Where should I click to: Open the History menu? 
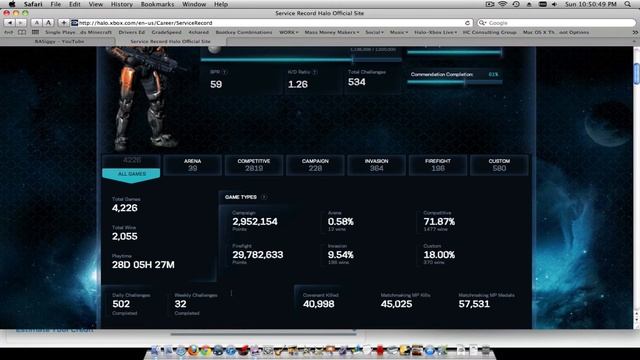(x=122, y=4)
